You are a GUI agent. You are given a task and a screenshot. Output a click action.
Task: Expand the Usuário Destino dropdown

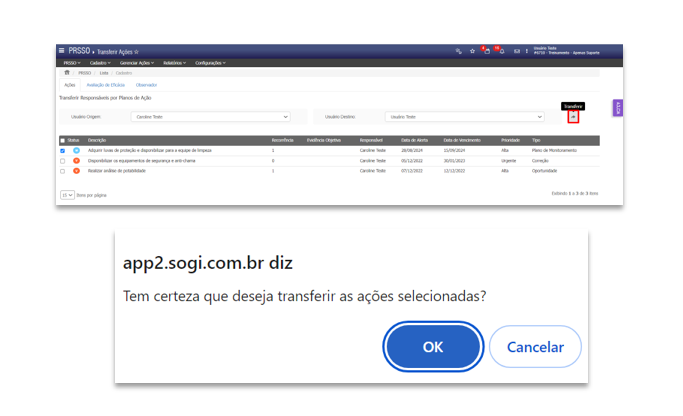click(x=465, y=117)
